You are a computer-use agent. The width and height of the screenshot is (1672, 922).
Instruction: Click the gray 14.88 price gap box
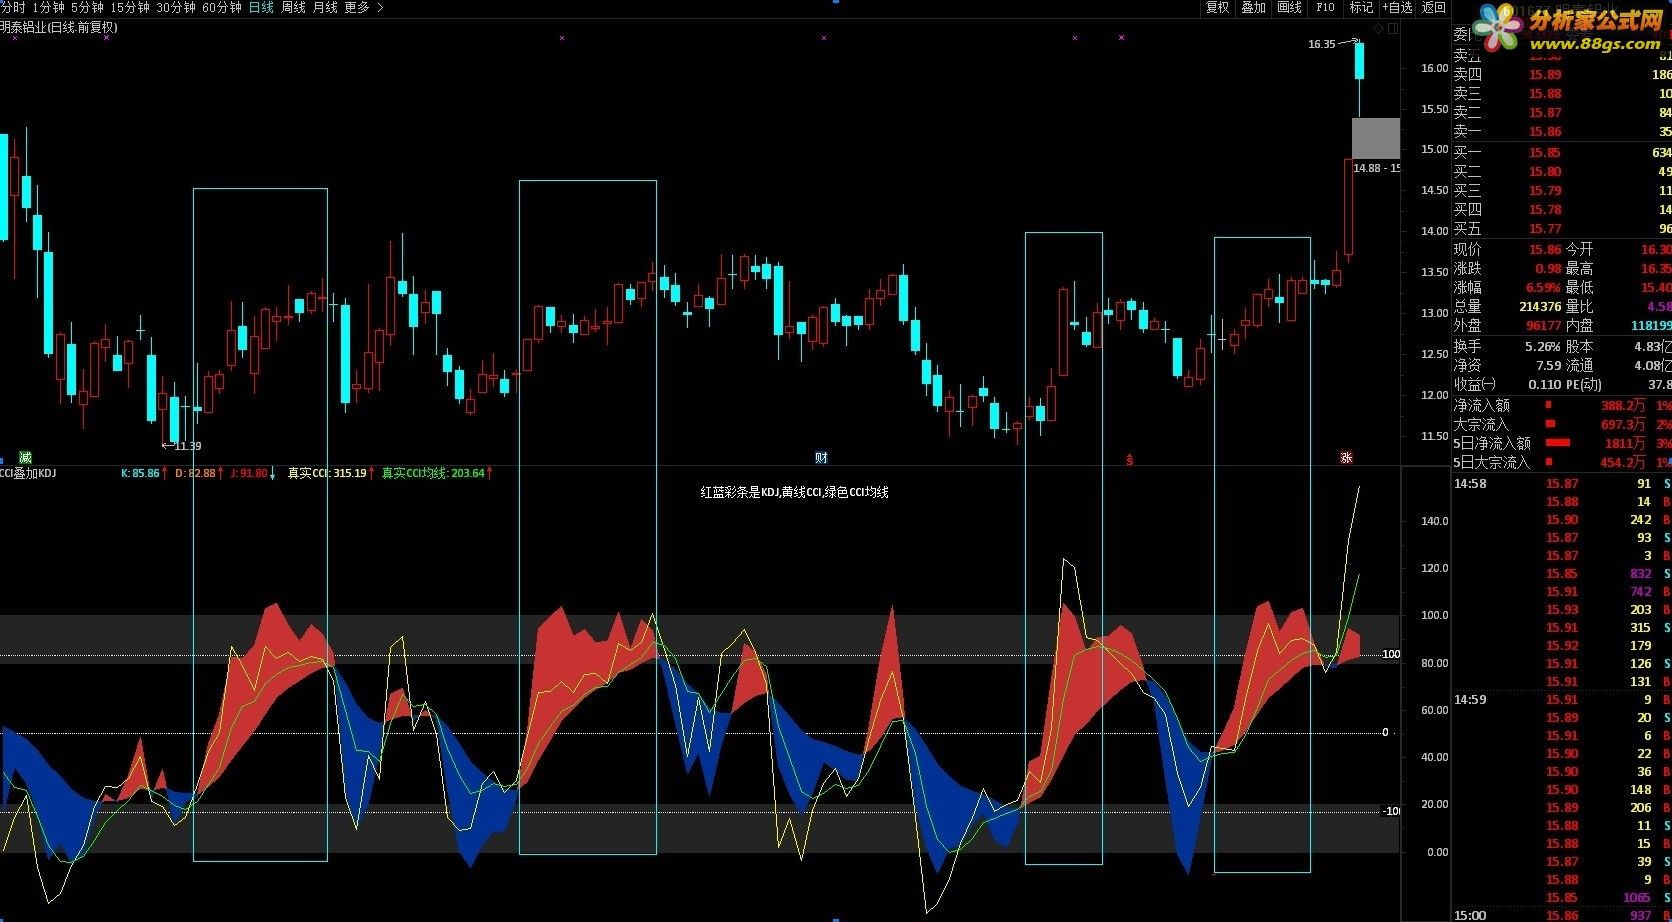tap(1375, 138)
